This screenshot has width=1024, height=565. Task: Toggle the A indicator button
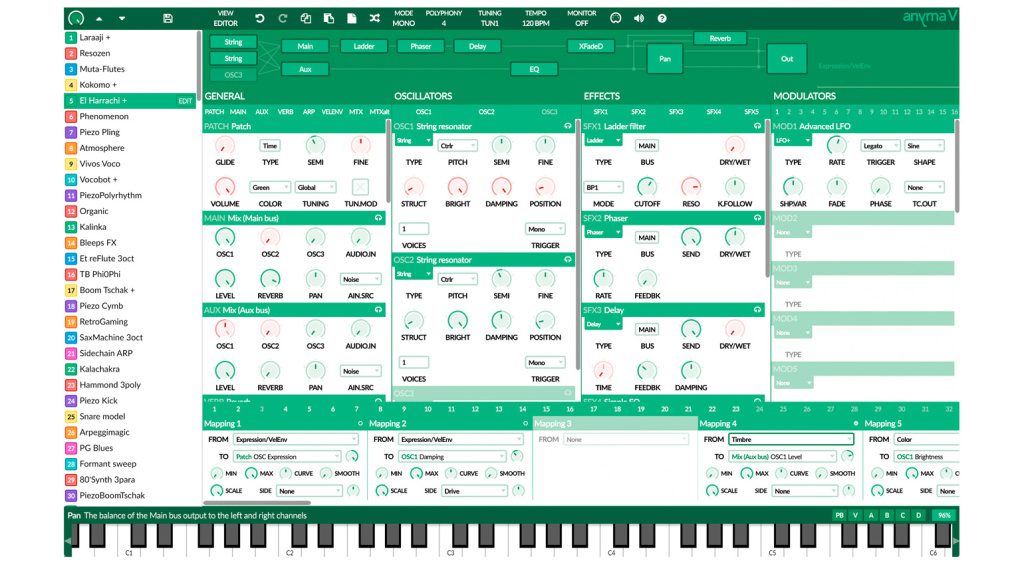click(x=871, y=515)
